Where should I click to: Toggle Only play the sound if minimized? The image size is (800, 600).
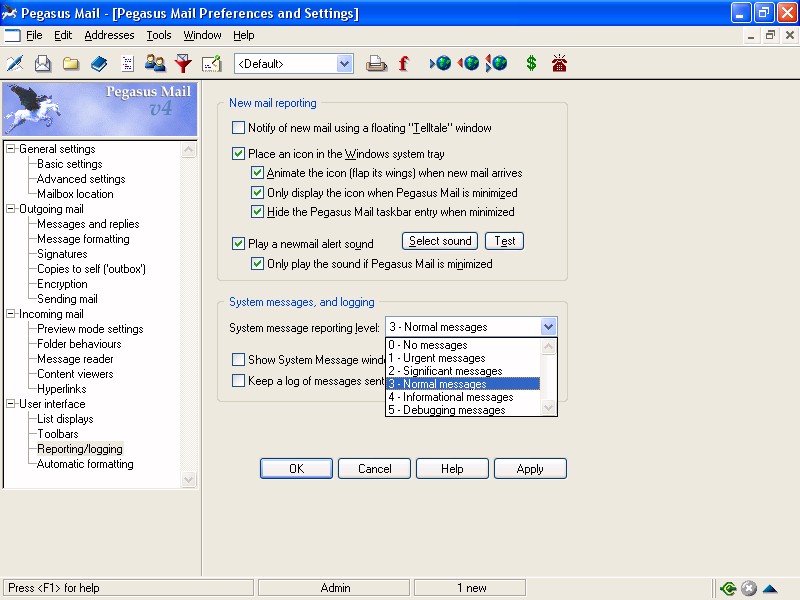[x=257, y=264]
